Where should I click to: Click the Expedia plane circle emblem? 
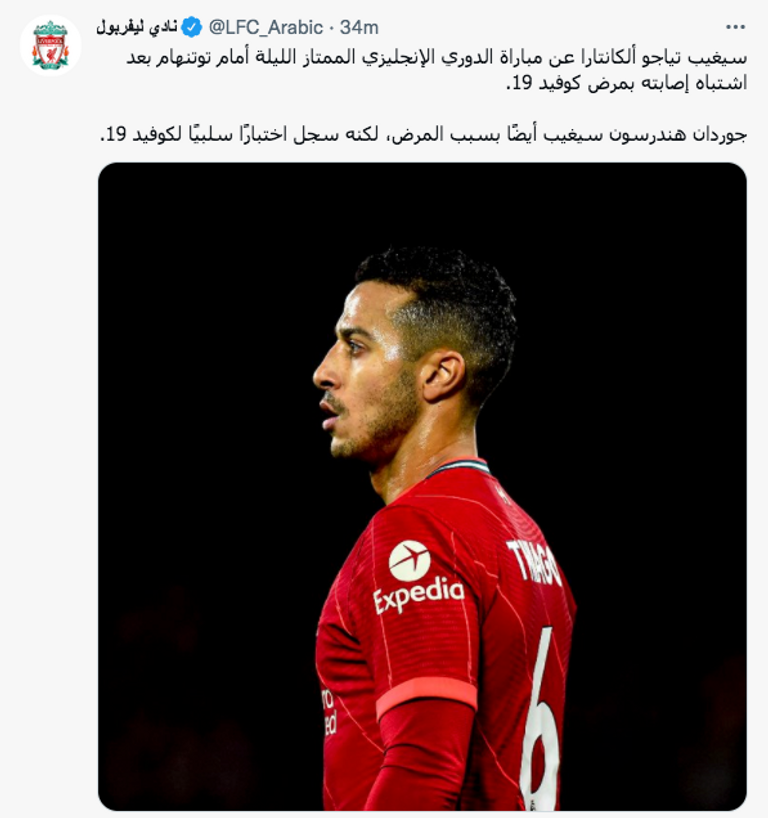coord(410,561)
